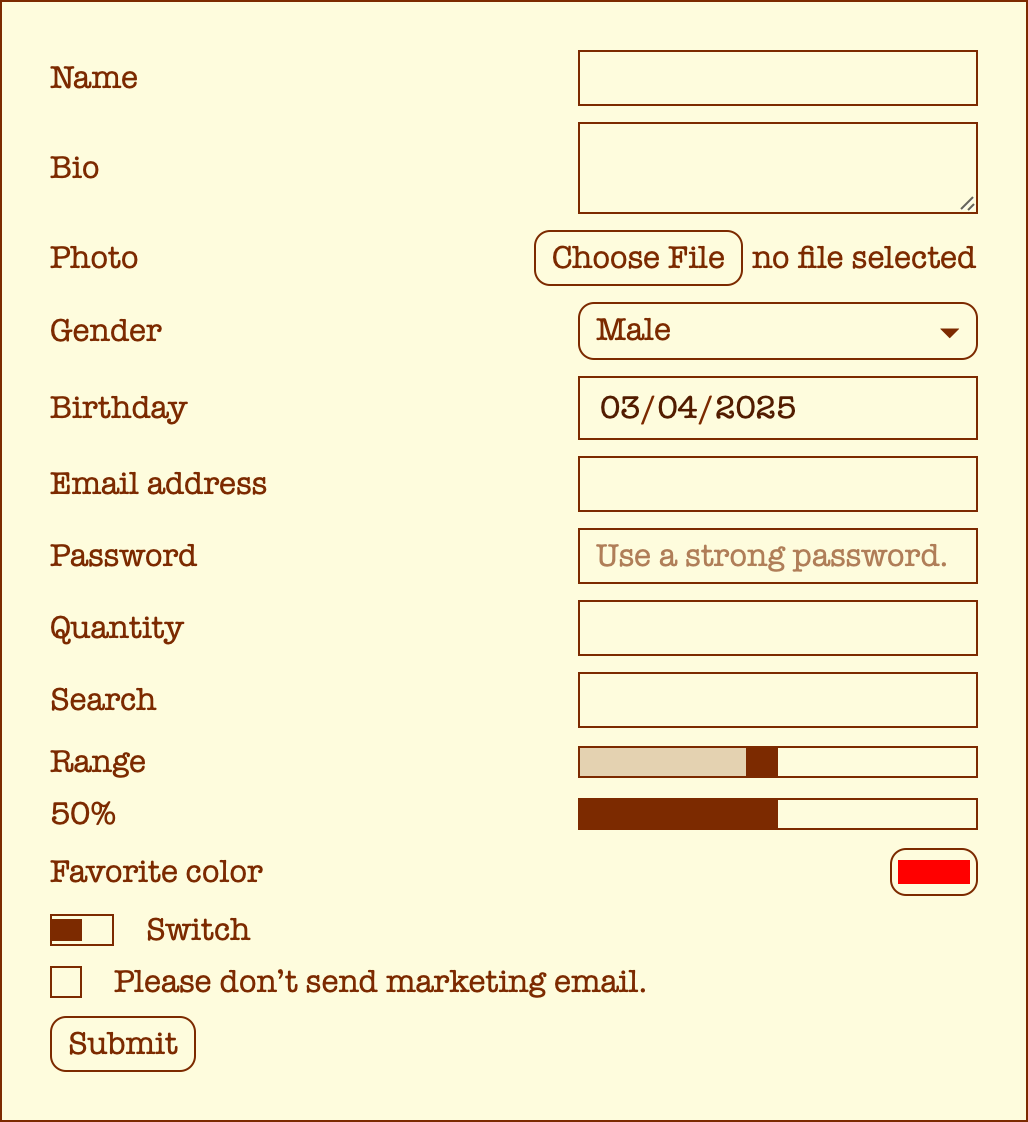The width and height of the screenshot is (1028, 1122).
Task: Click the password field with strong password hint
Action: [777, 556]
